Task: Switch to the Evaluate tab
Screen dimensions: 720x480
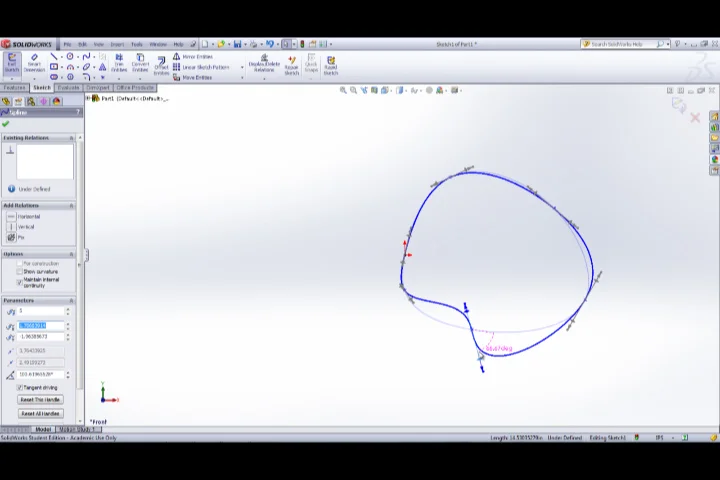Action: [x=68, y=88]
